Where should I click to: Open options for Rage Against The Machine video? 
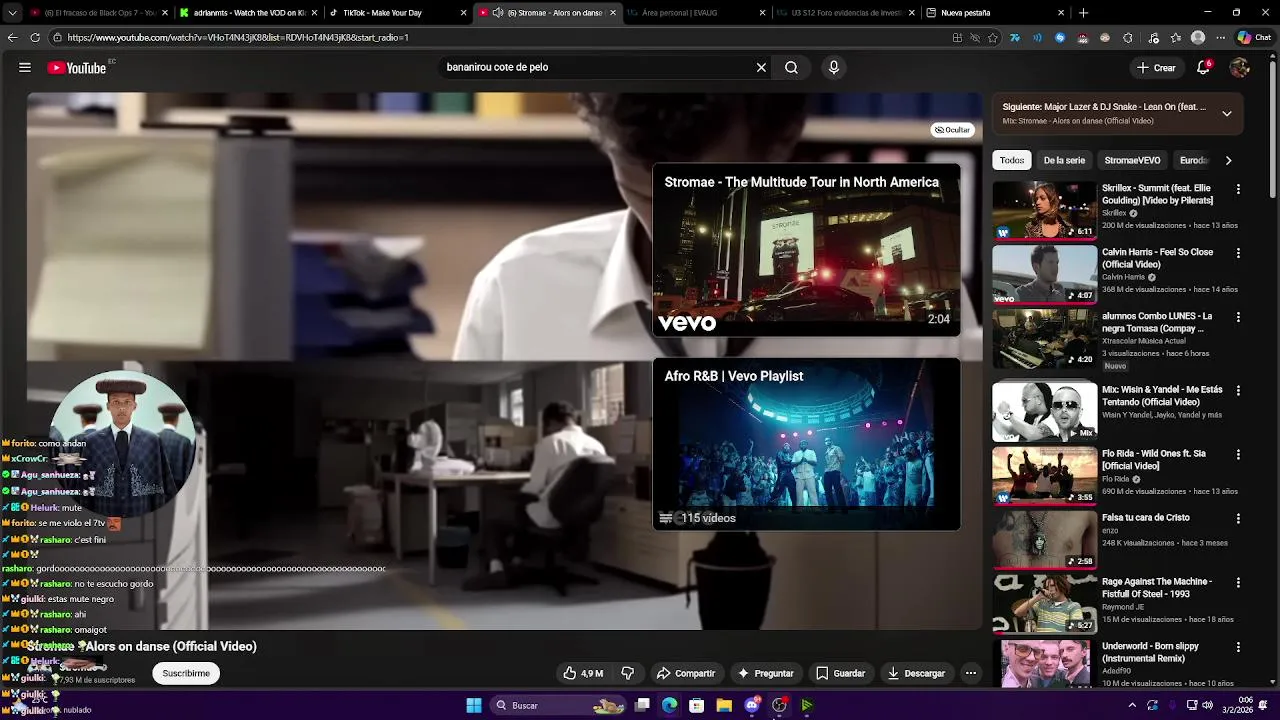click(1238, 582)
